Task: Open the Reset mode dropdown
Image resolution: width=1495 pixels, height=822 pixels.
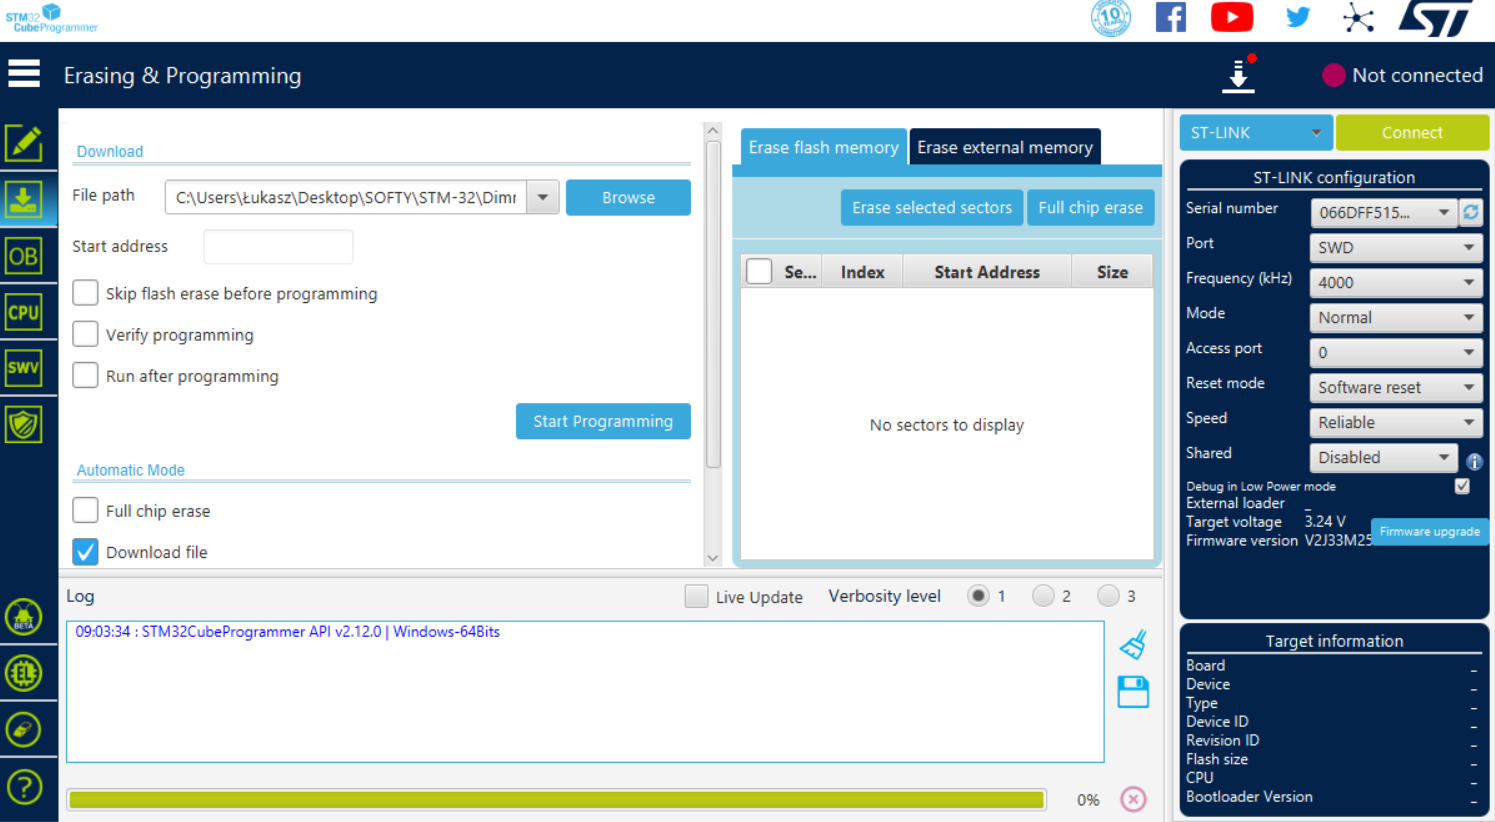Action: point(1395,387)
